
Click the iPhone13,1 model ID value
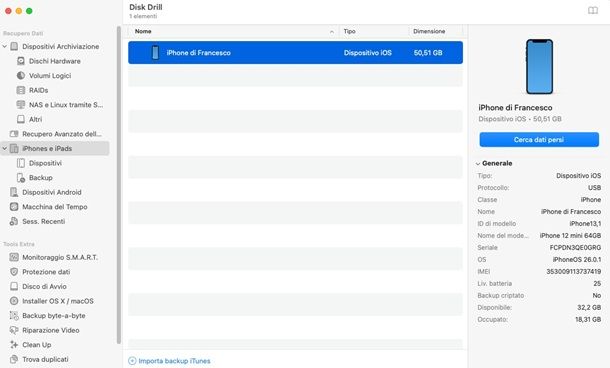pyautogui.click(x=585, y=223)
